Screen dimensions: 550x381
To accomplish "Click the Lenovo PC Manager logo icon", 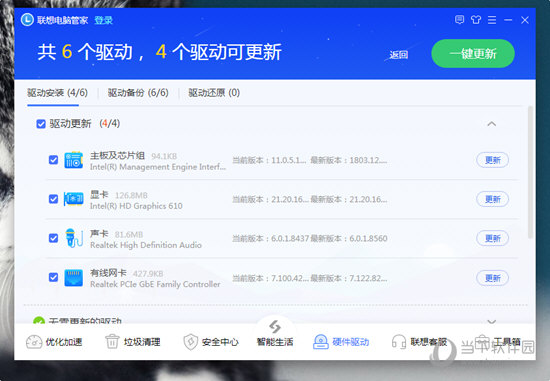I will [27, 20].
